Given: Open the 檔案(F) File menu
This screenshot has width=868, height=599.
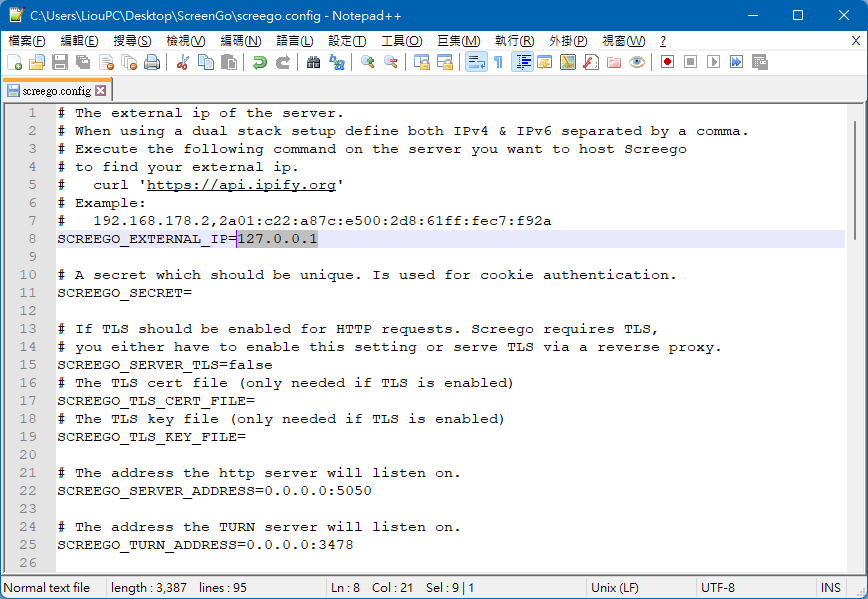Looking at the screenshot, I should pos(27,41).
